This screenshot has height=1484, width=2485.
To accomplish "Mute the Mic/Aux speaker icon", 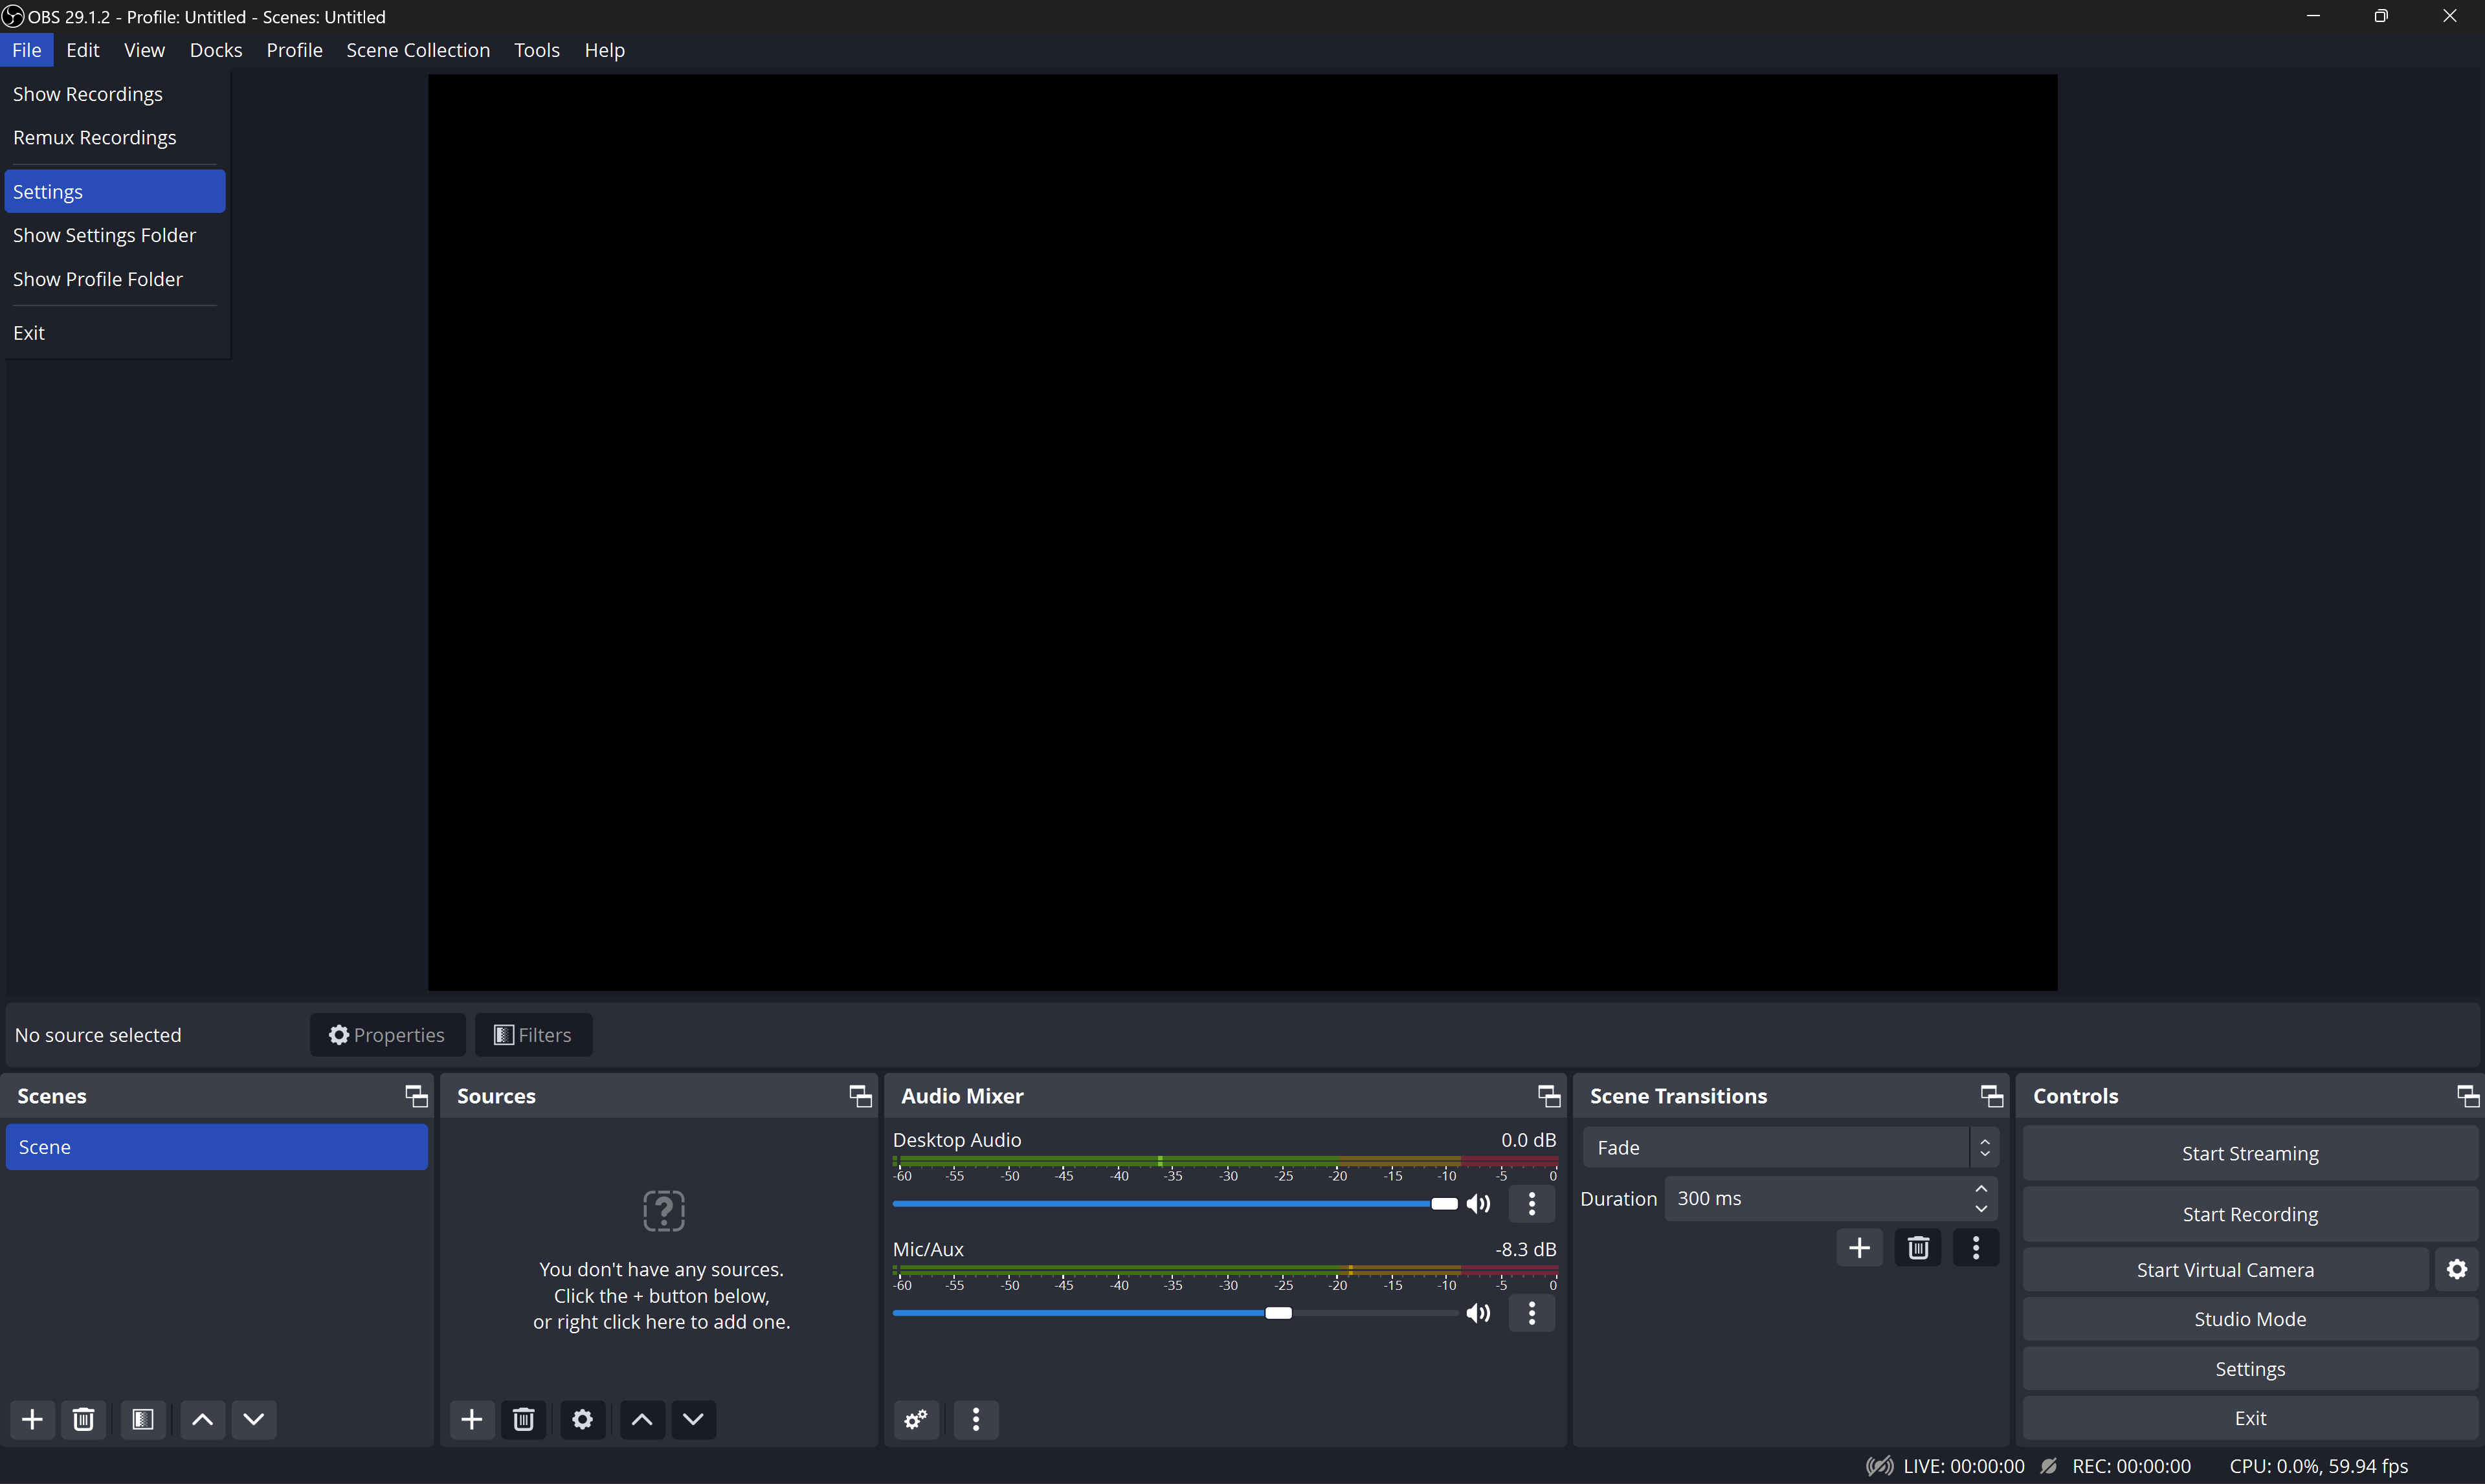I will [1478, 1312].
